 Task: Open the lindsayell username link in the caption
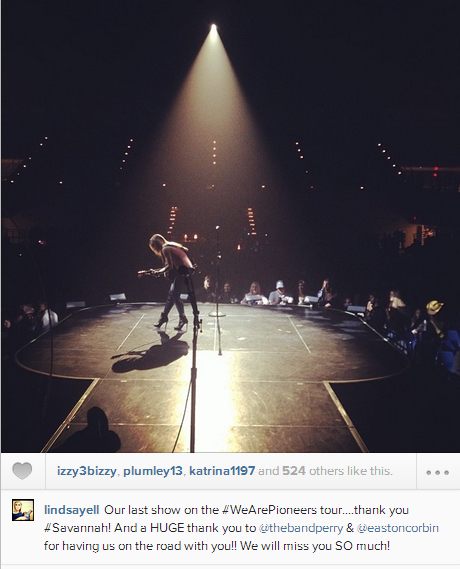point(71,510)
